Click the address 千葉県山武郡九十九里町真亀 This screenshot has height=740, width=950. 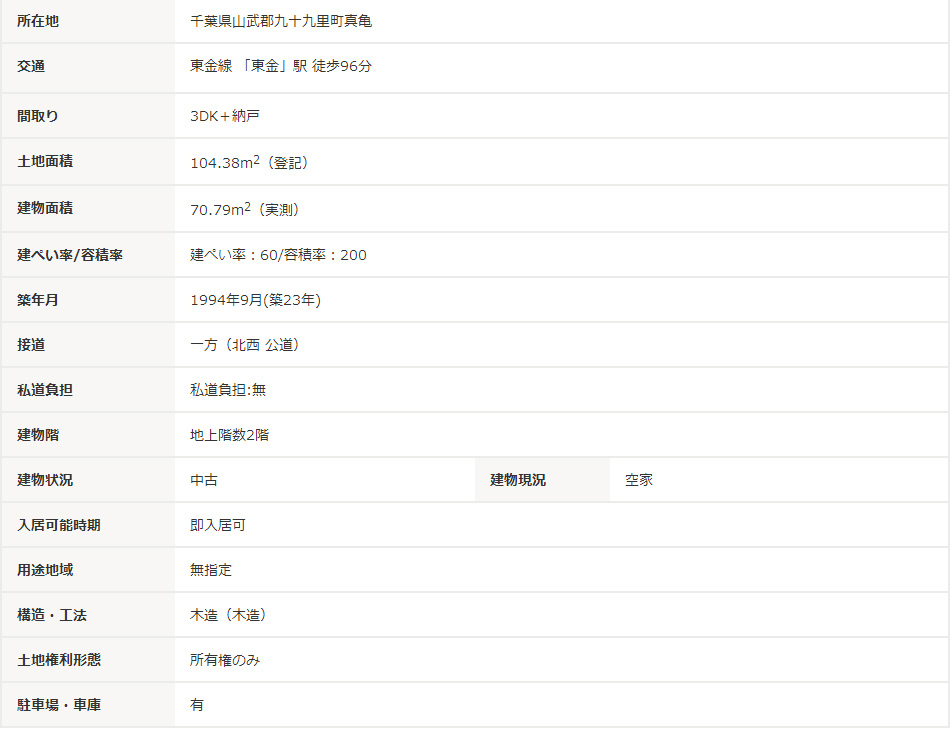point(281,21)
